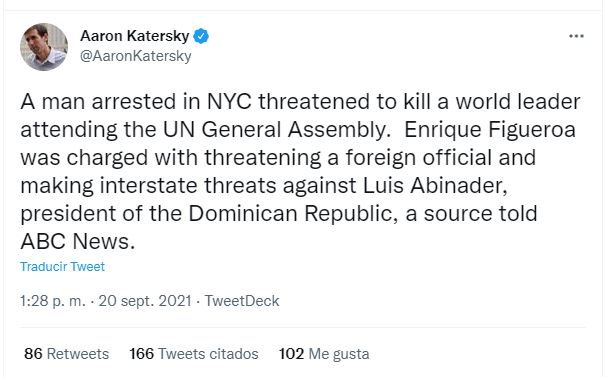Image resolution: width=607 pixels, height=377 pixels.
Task: Click Enrique Figueroa in the tweet text
Action: pos(490,130)
